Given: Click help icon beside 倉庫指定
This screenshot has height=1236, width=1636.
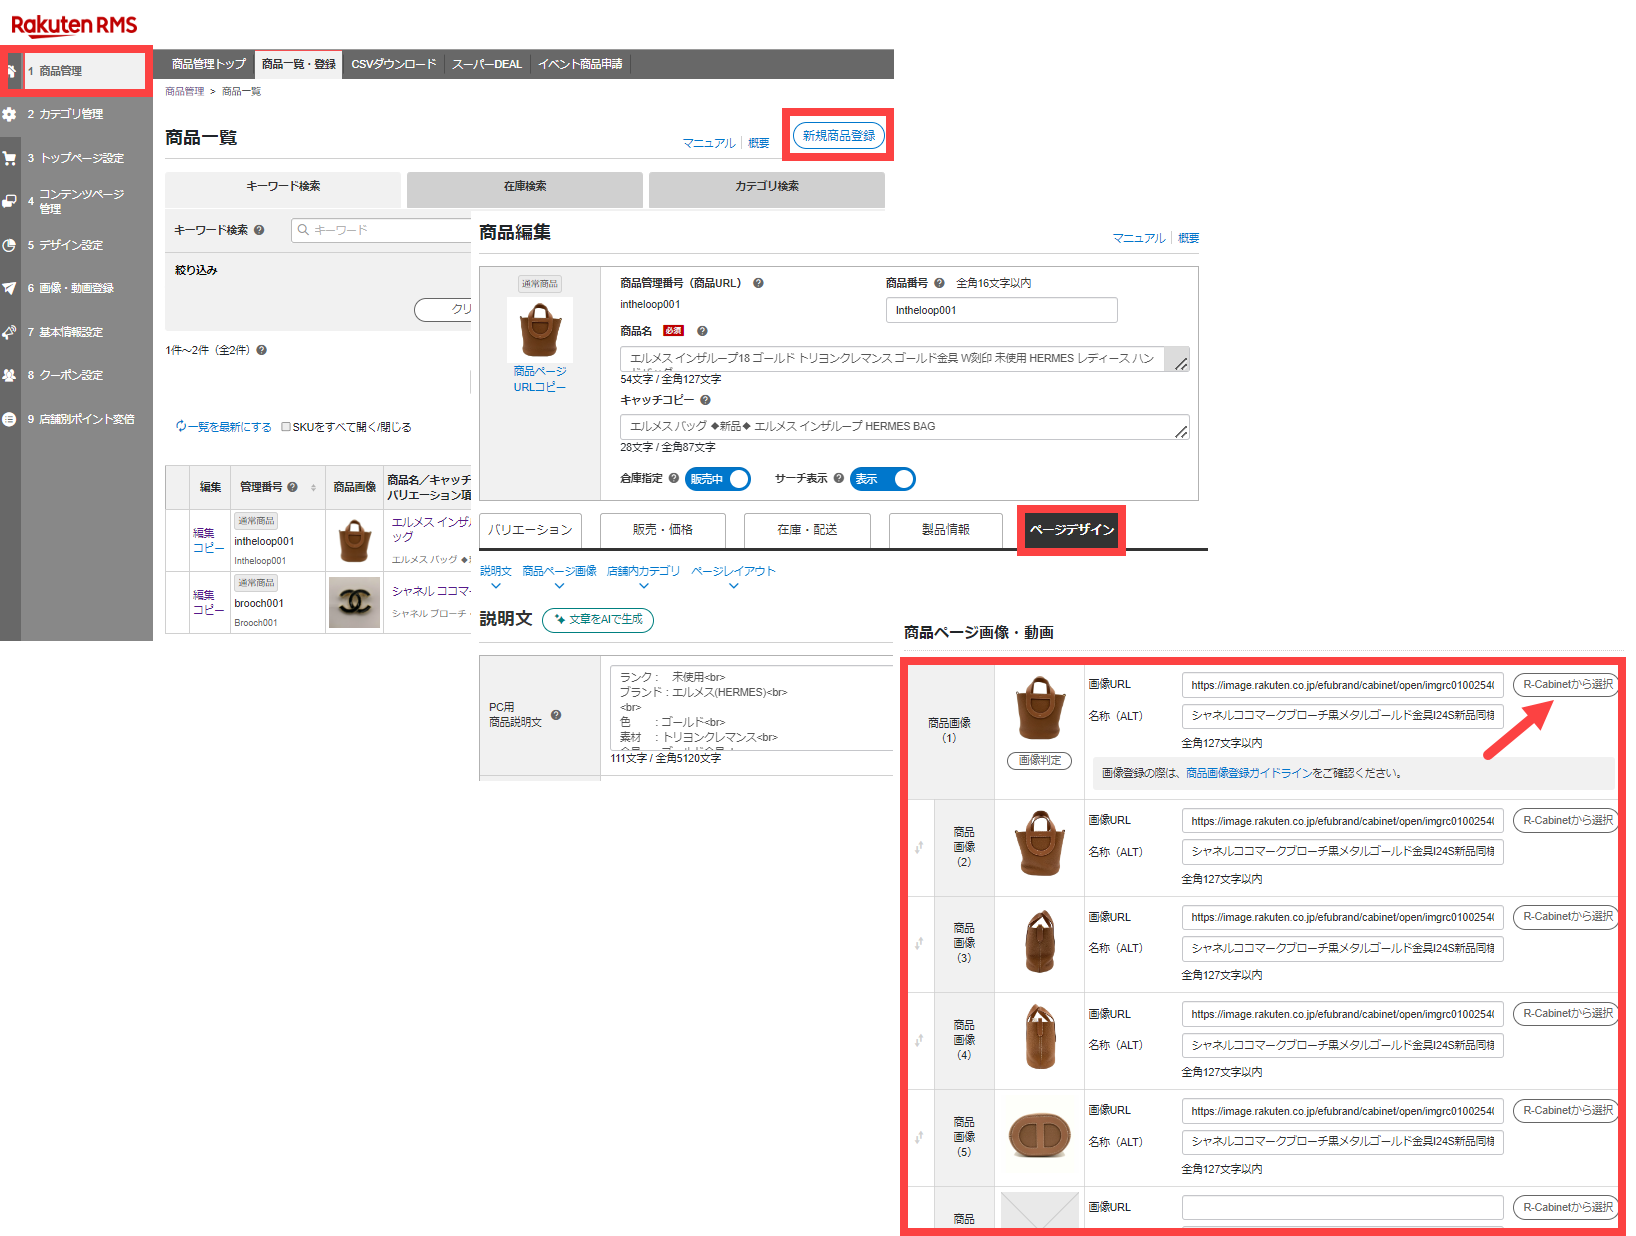Looking at the screenshot, I should click(674, 478).
